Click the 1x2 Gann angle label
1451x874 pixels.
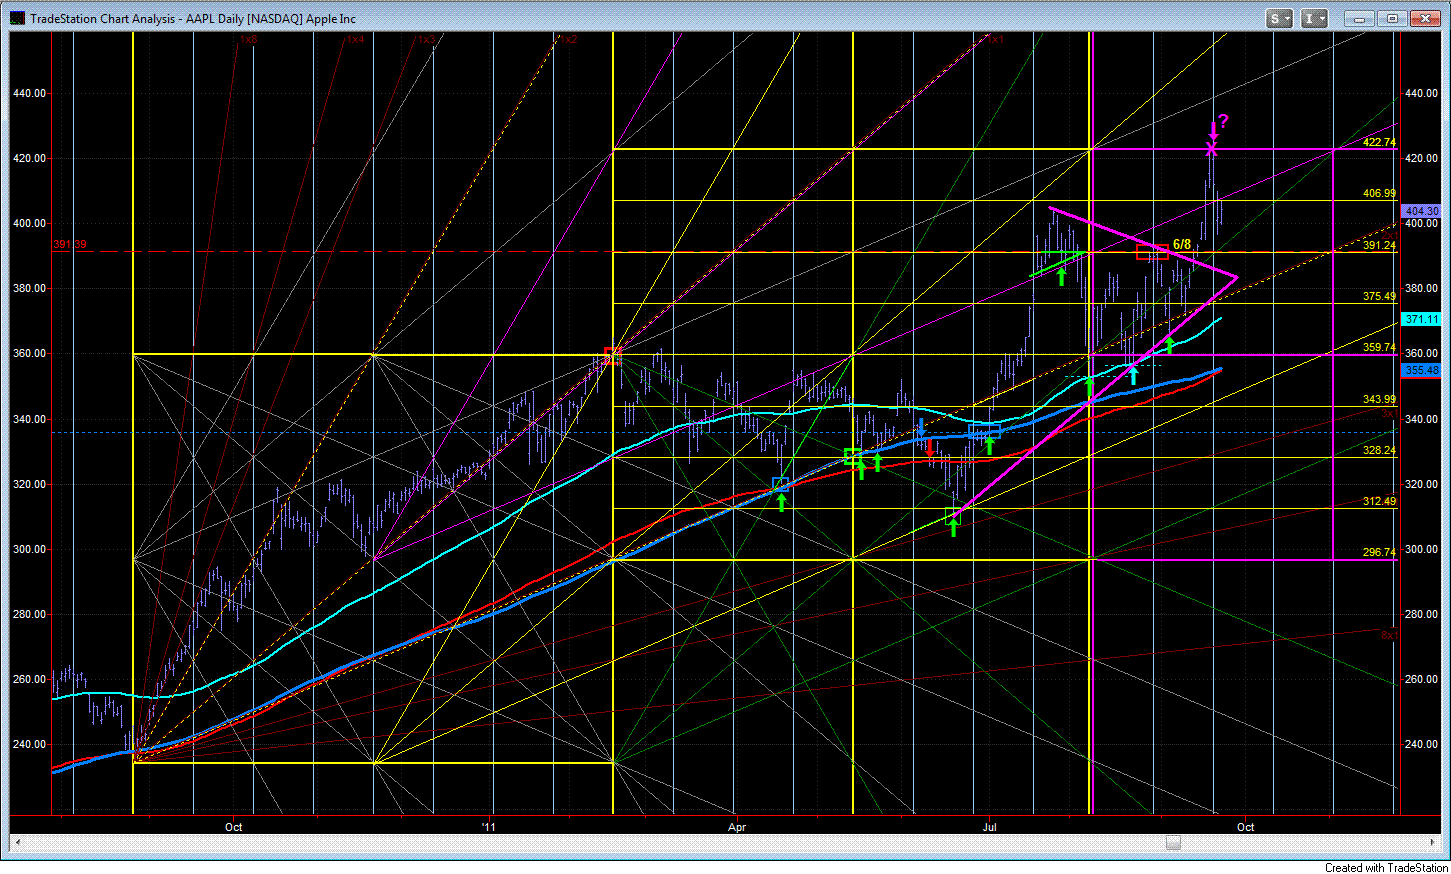(568, 39)
